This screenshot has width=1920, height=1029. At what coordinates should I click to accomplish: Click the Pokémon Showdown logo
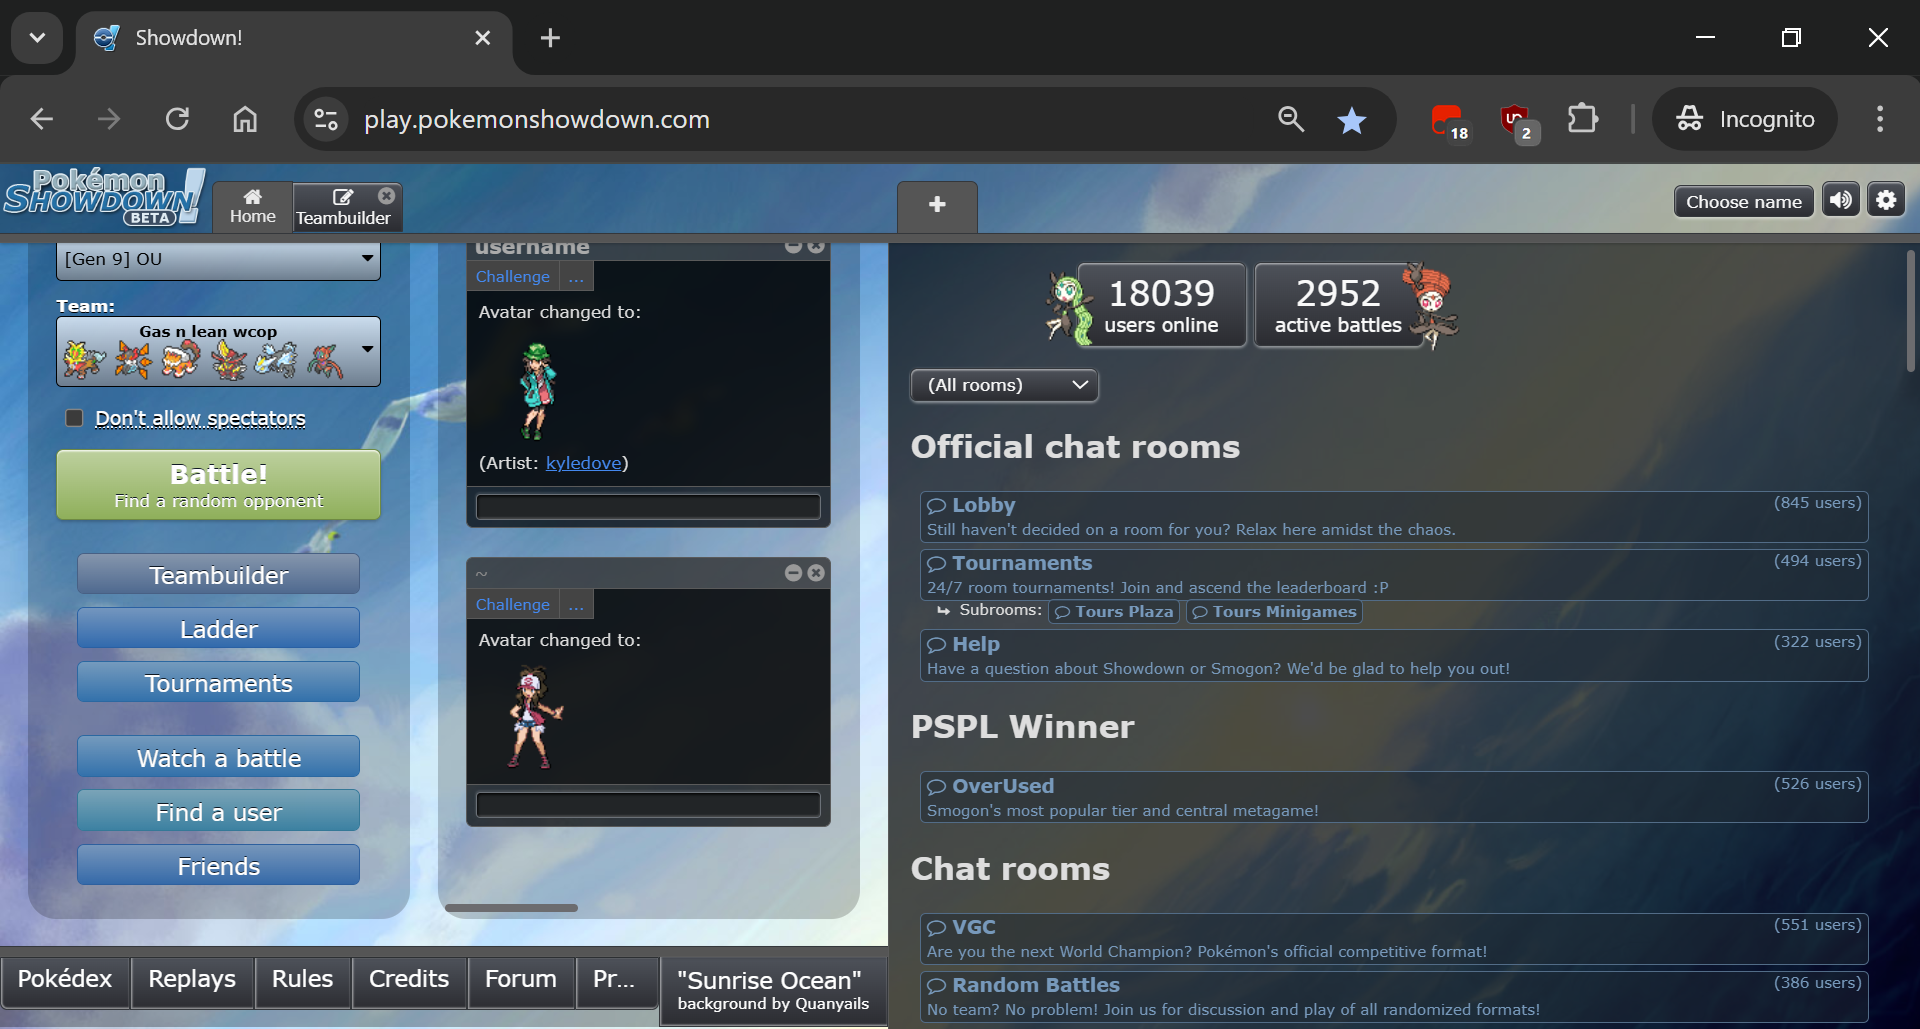coord(104,197)
